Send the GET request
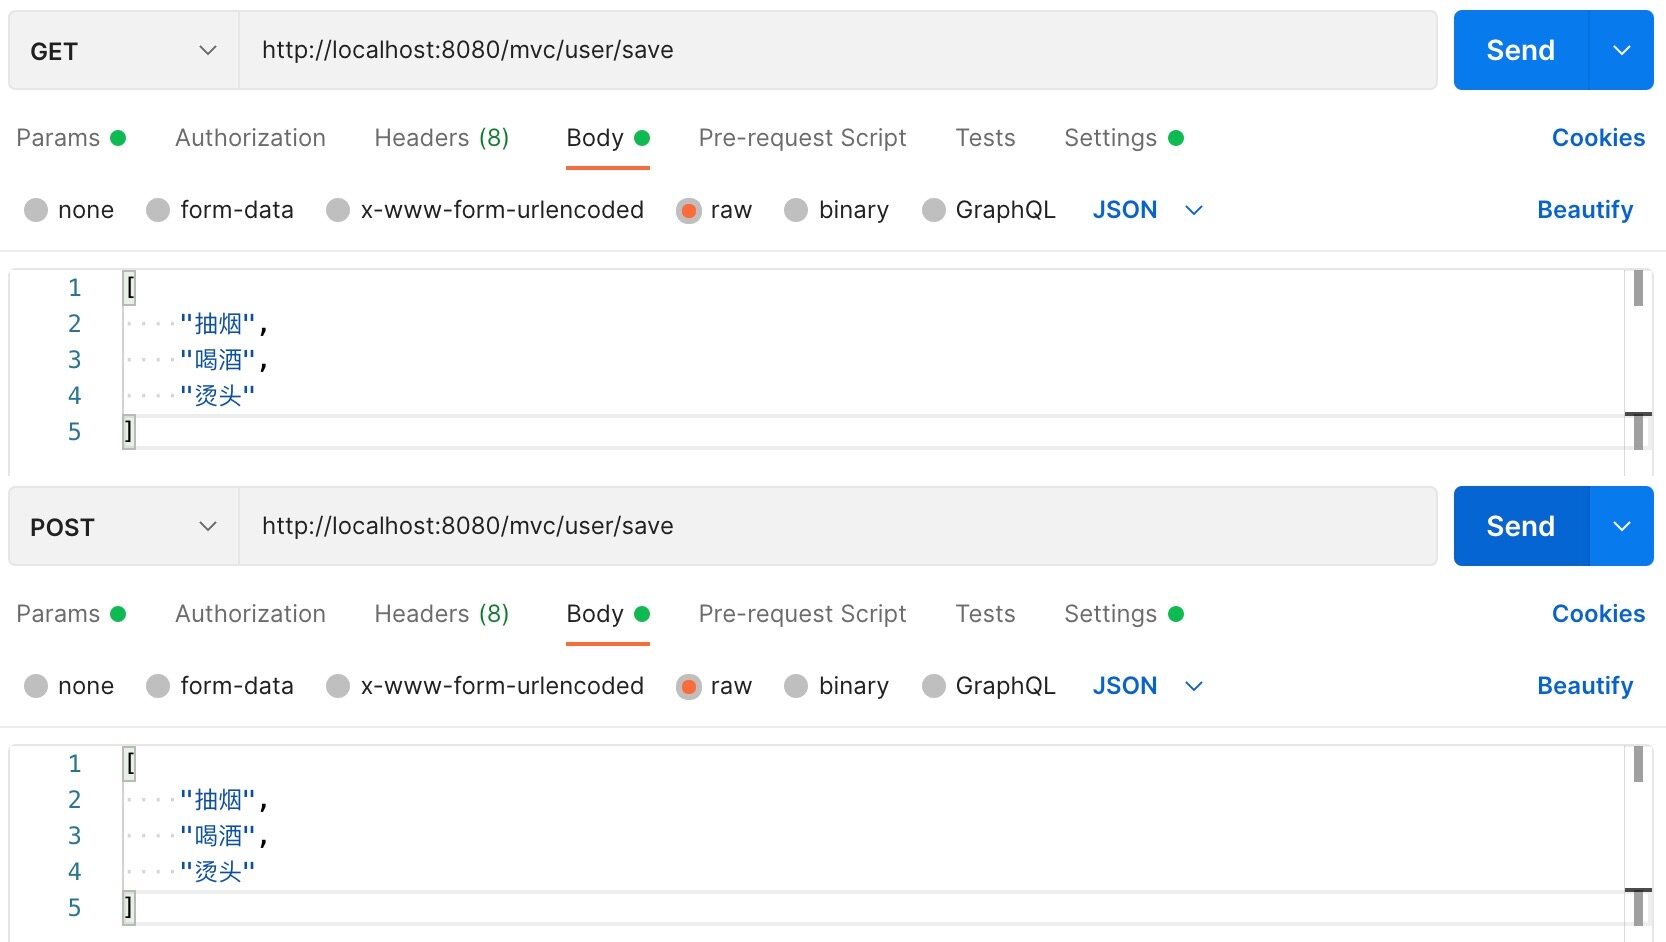This screenshot has width=1666, height=942. pos(1520,51)
